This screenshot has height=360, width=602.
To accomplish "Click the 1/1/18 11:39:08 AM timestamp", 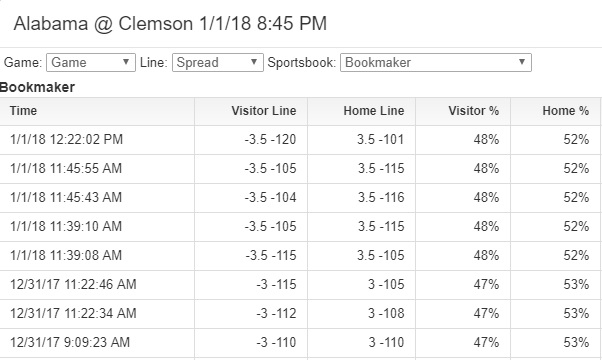I will [x=66, y=256].
